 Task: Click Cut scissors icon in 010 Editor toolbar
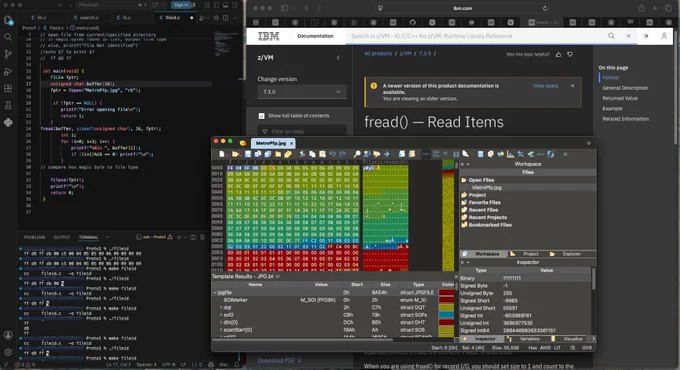[302, 154]
